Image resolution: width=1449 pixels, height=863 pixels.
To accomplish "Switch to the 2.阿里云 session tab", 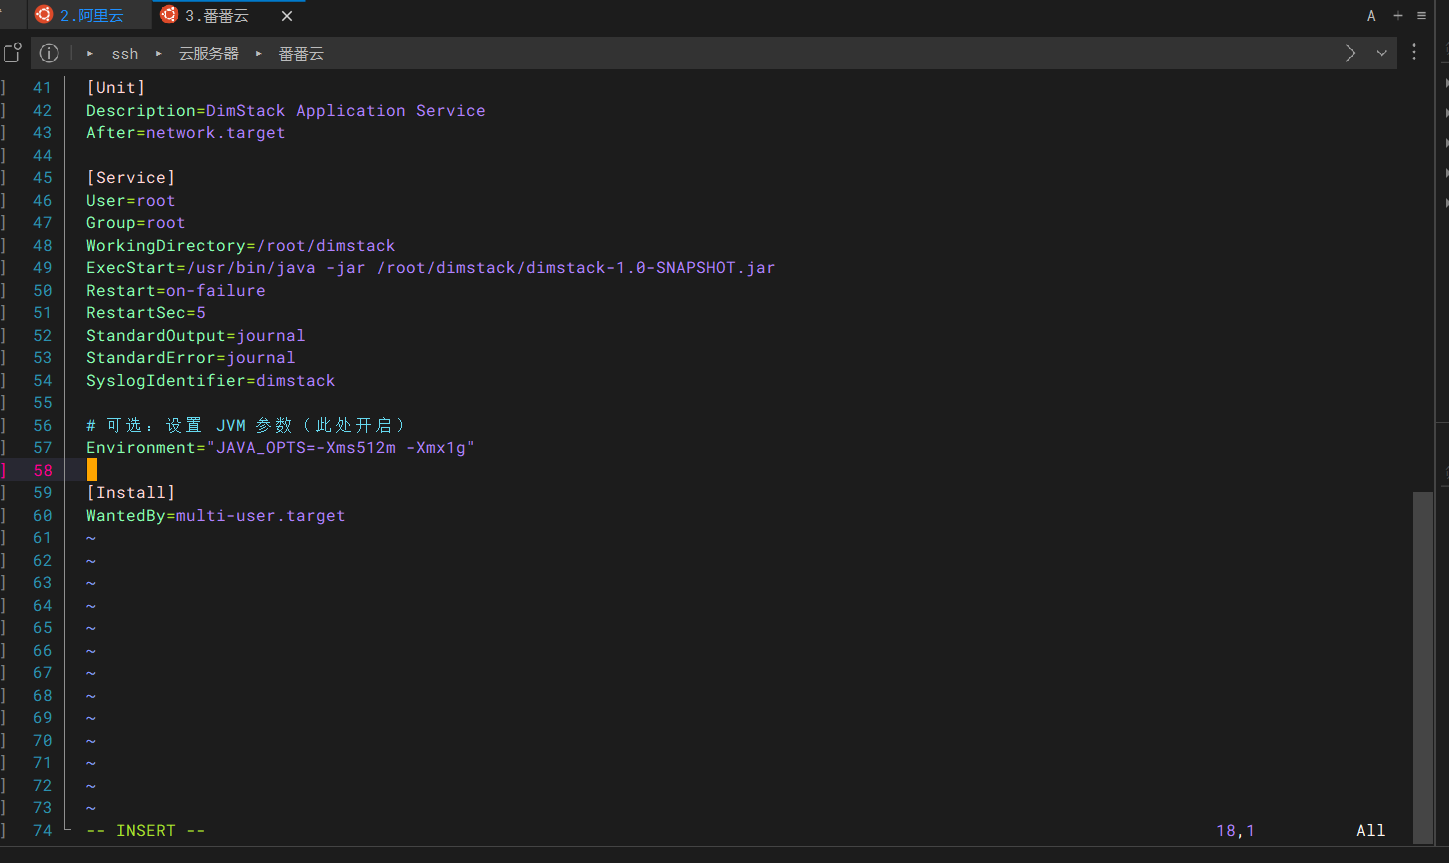I will 91,15.
